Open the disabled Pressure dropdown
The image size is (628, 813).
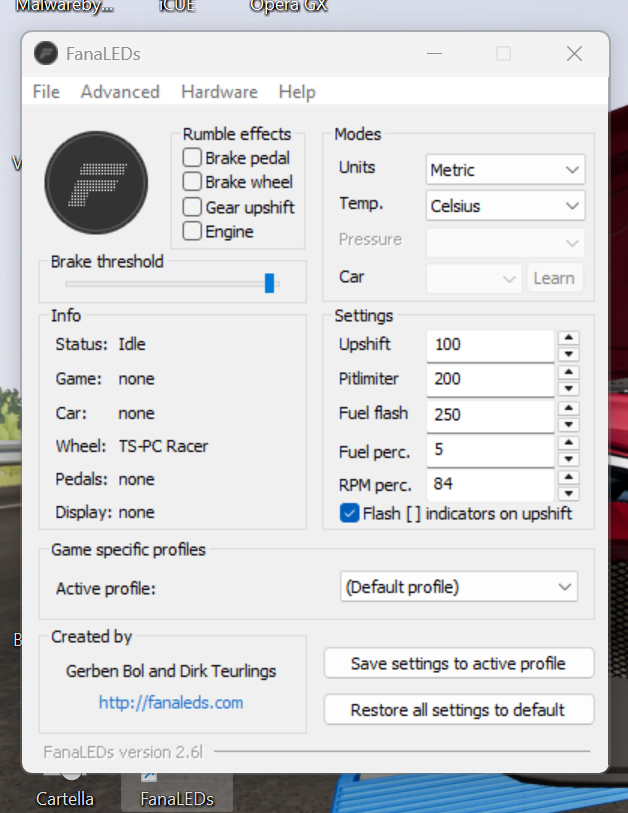tap(505, 242)
